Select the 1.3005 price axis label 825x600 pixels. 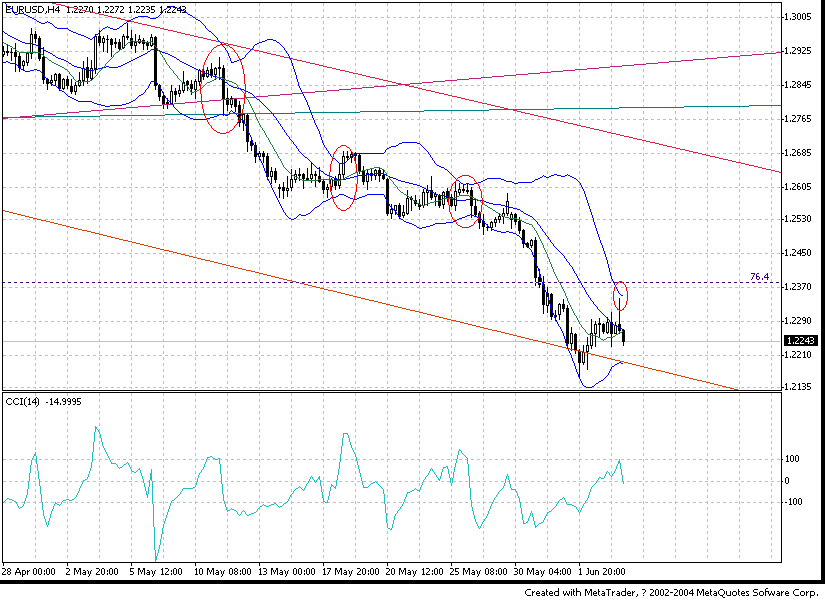(798, 17)
